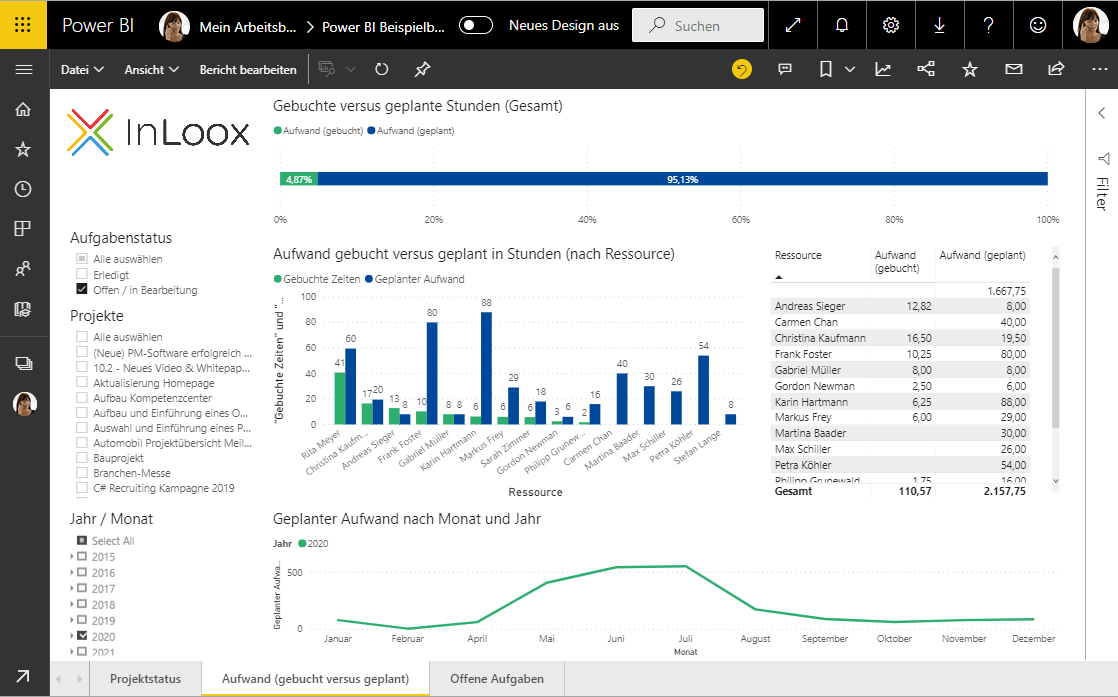Image resolution: width=1118 pixels, height=697 pixels.
Task: Click the table's vertical scrollbar
Action: click(1056, 348)
